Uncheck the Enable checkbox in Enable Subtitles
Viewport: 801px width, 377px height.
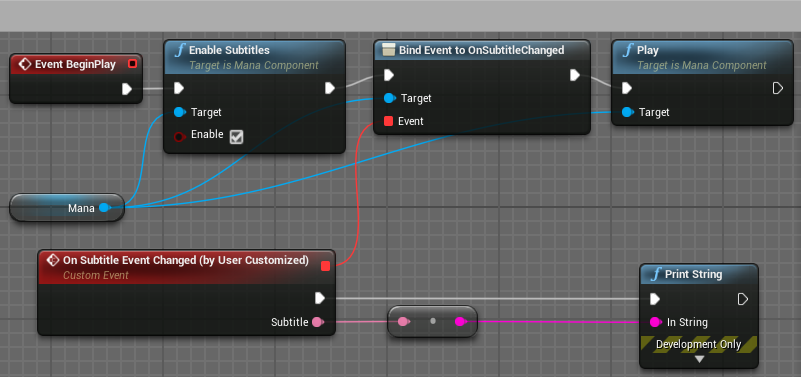pos(236,136)
